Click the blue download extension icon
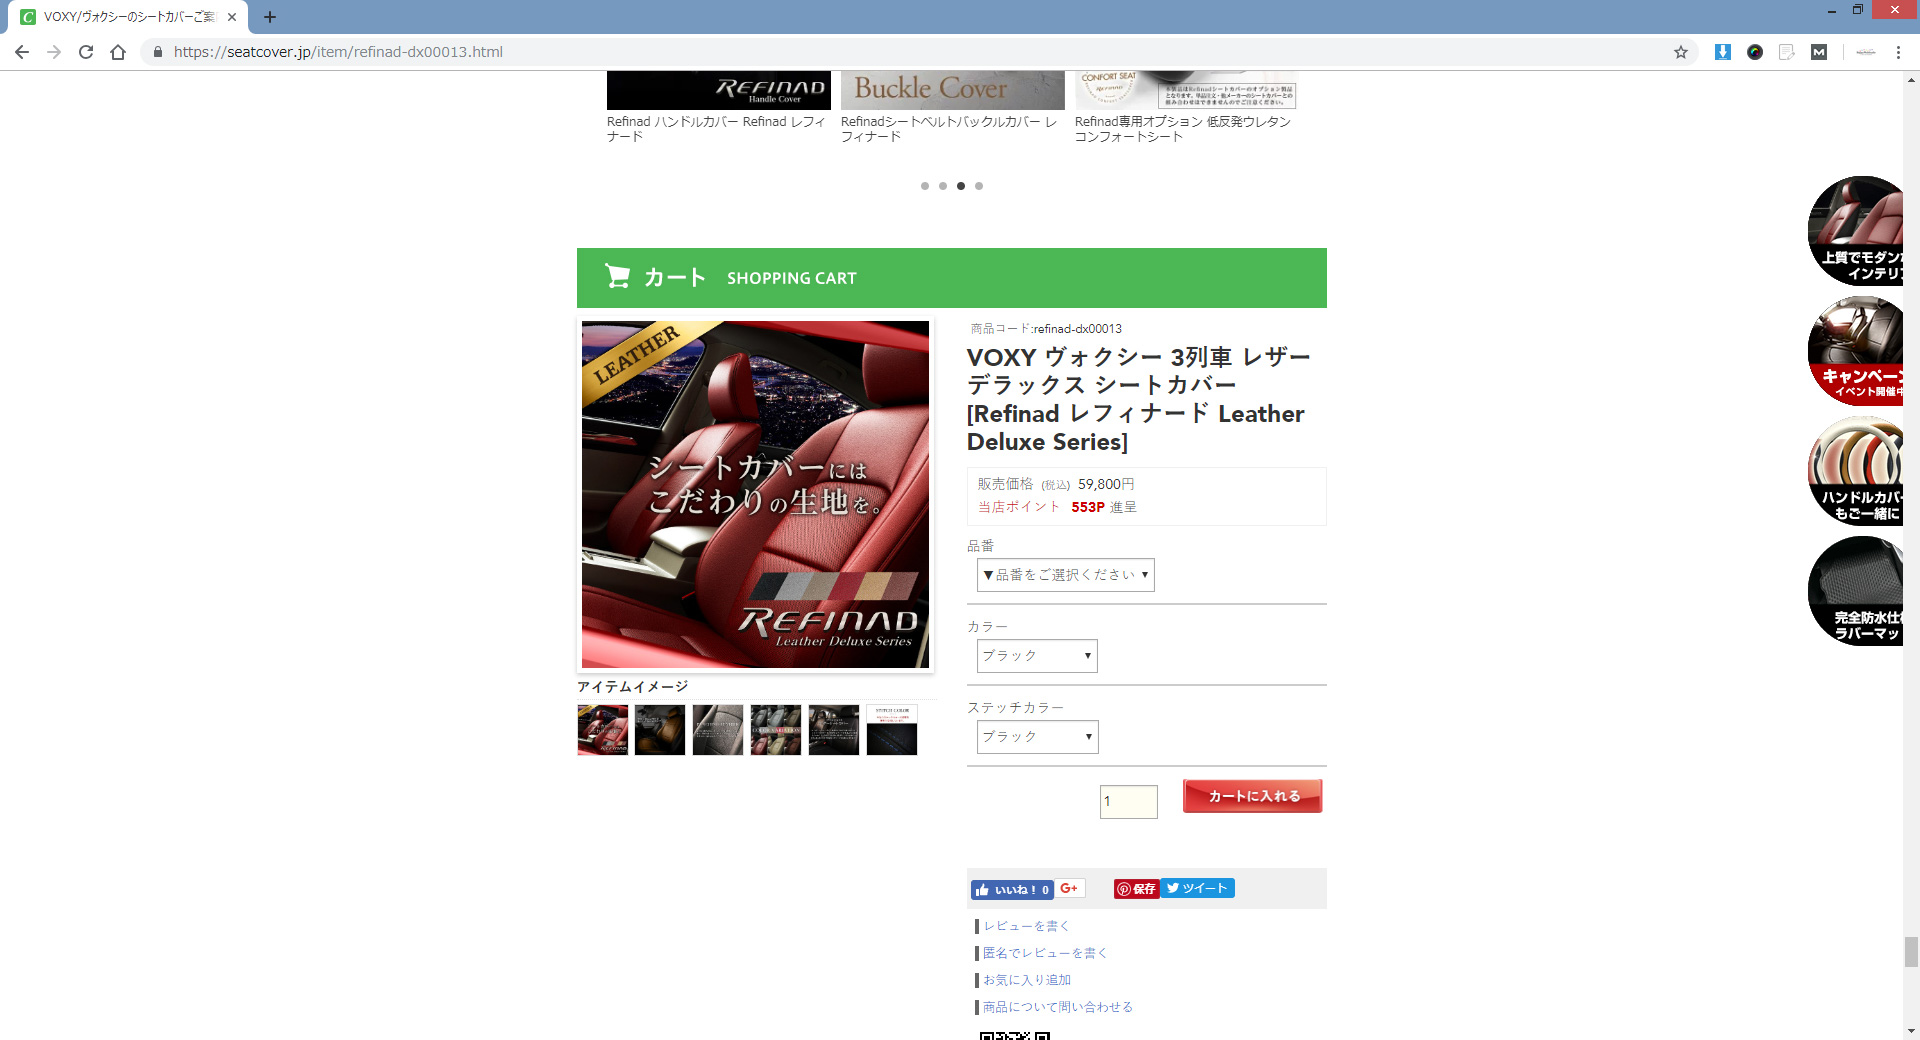Viewport: 1920px width, 1040px height. click(x=1722, y=52)
